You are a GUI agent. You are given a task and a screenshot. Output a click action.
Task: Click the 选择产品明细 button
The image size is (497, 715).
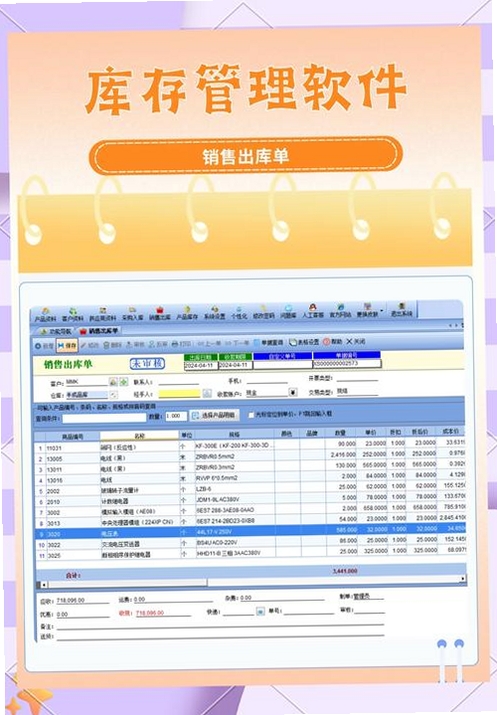(x=214, y=415)
